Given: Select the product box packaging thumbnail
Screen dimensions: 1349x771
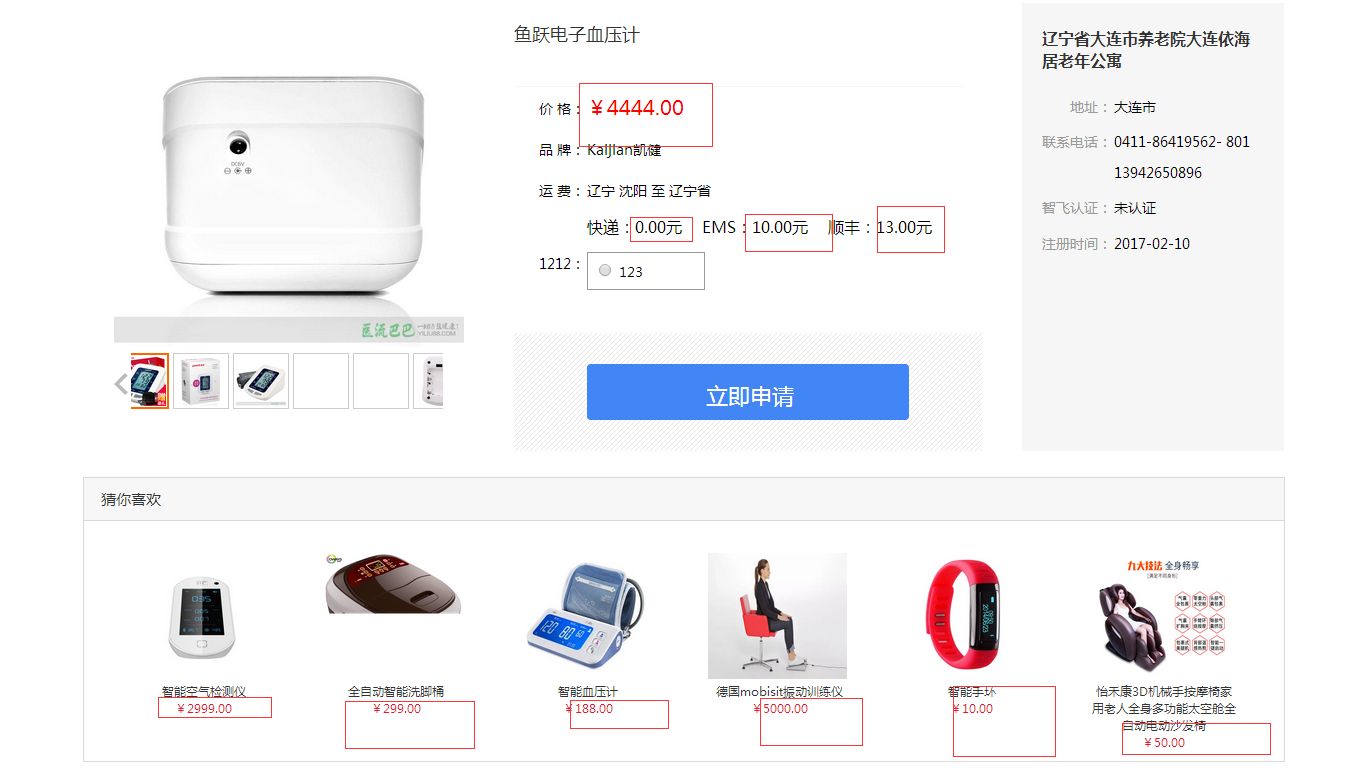Looking at the screenshot, I should coord(201,381).
